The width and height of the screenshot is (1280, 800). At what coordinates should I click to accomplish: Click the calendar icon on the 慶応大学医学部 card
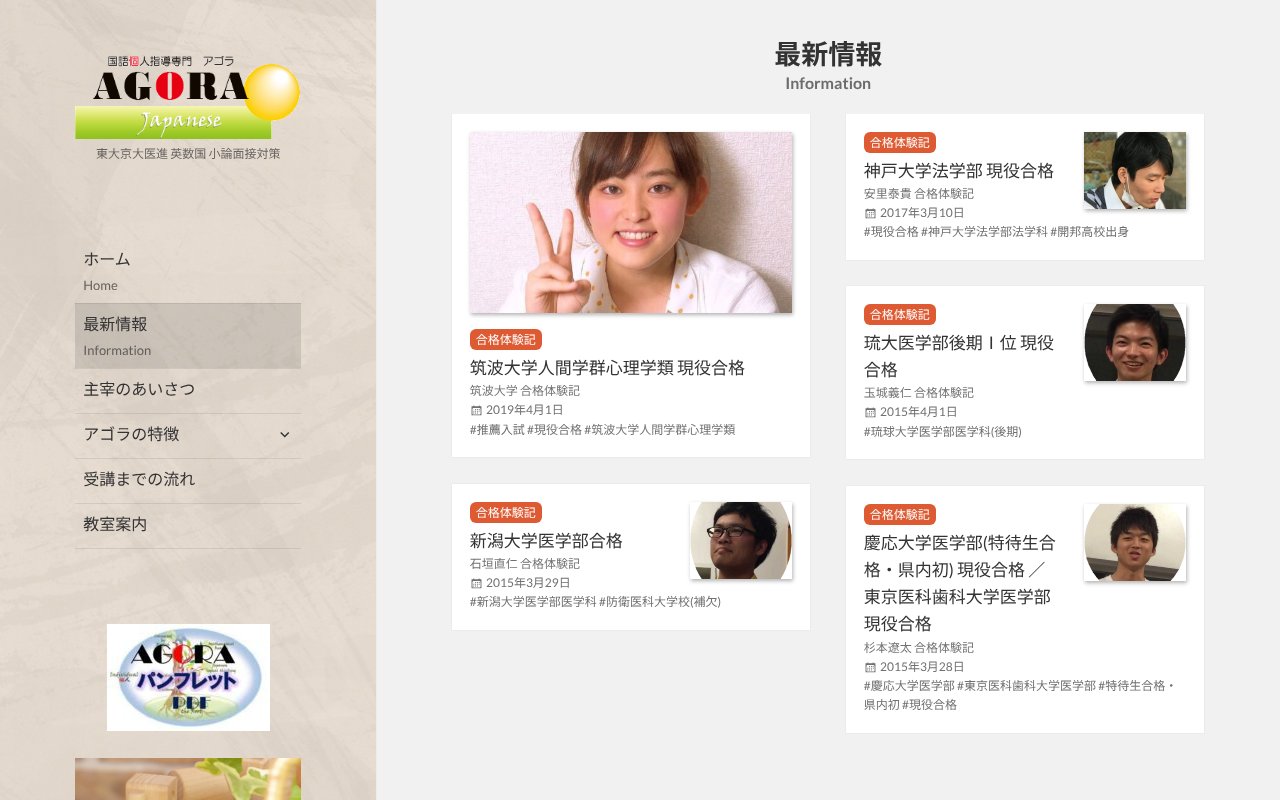coord(869,667)
